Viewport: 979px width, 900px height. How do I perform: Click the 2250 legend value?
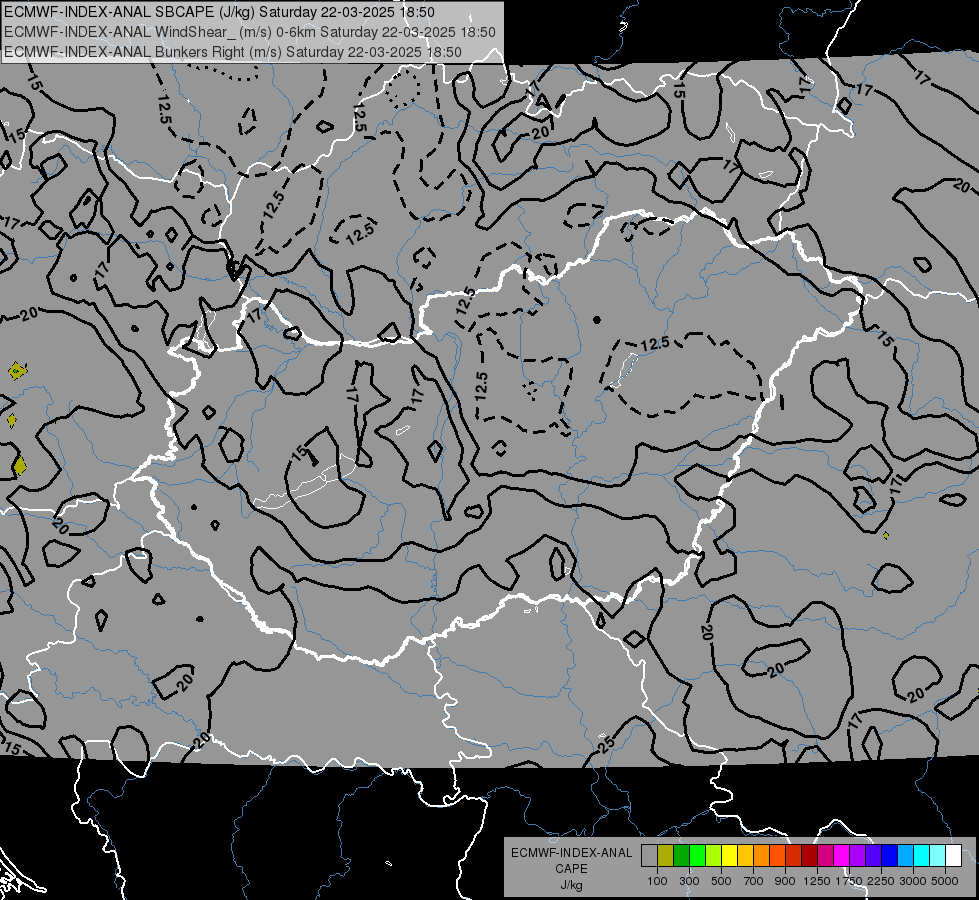[x=881, y=881]
